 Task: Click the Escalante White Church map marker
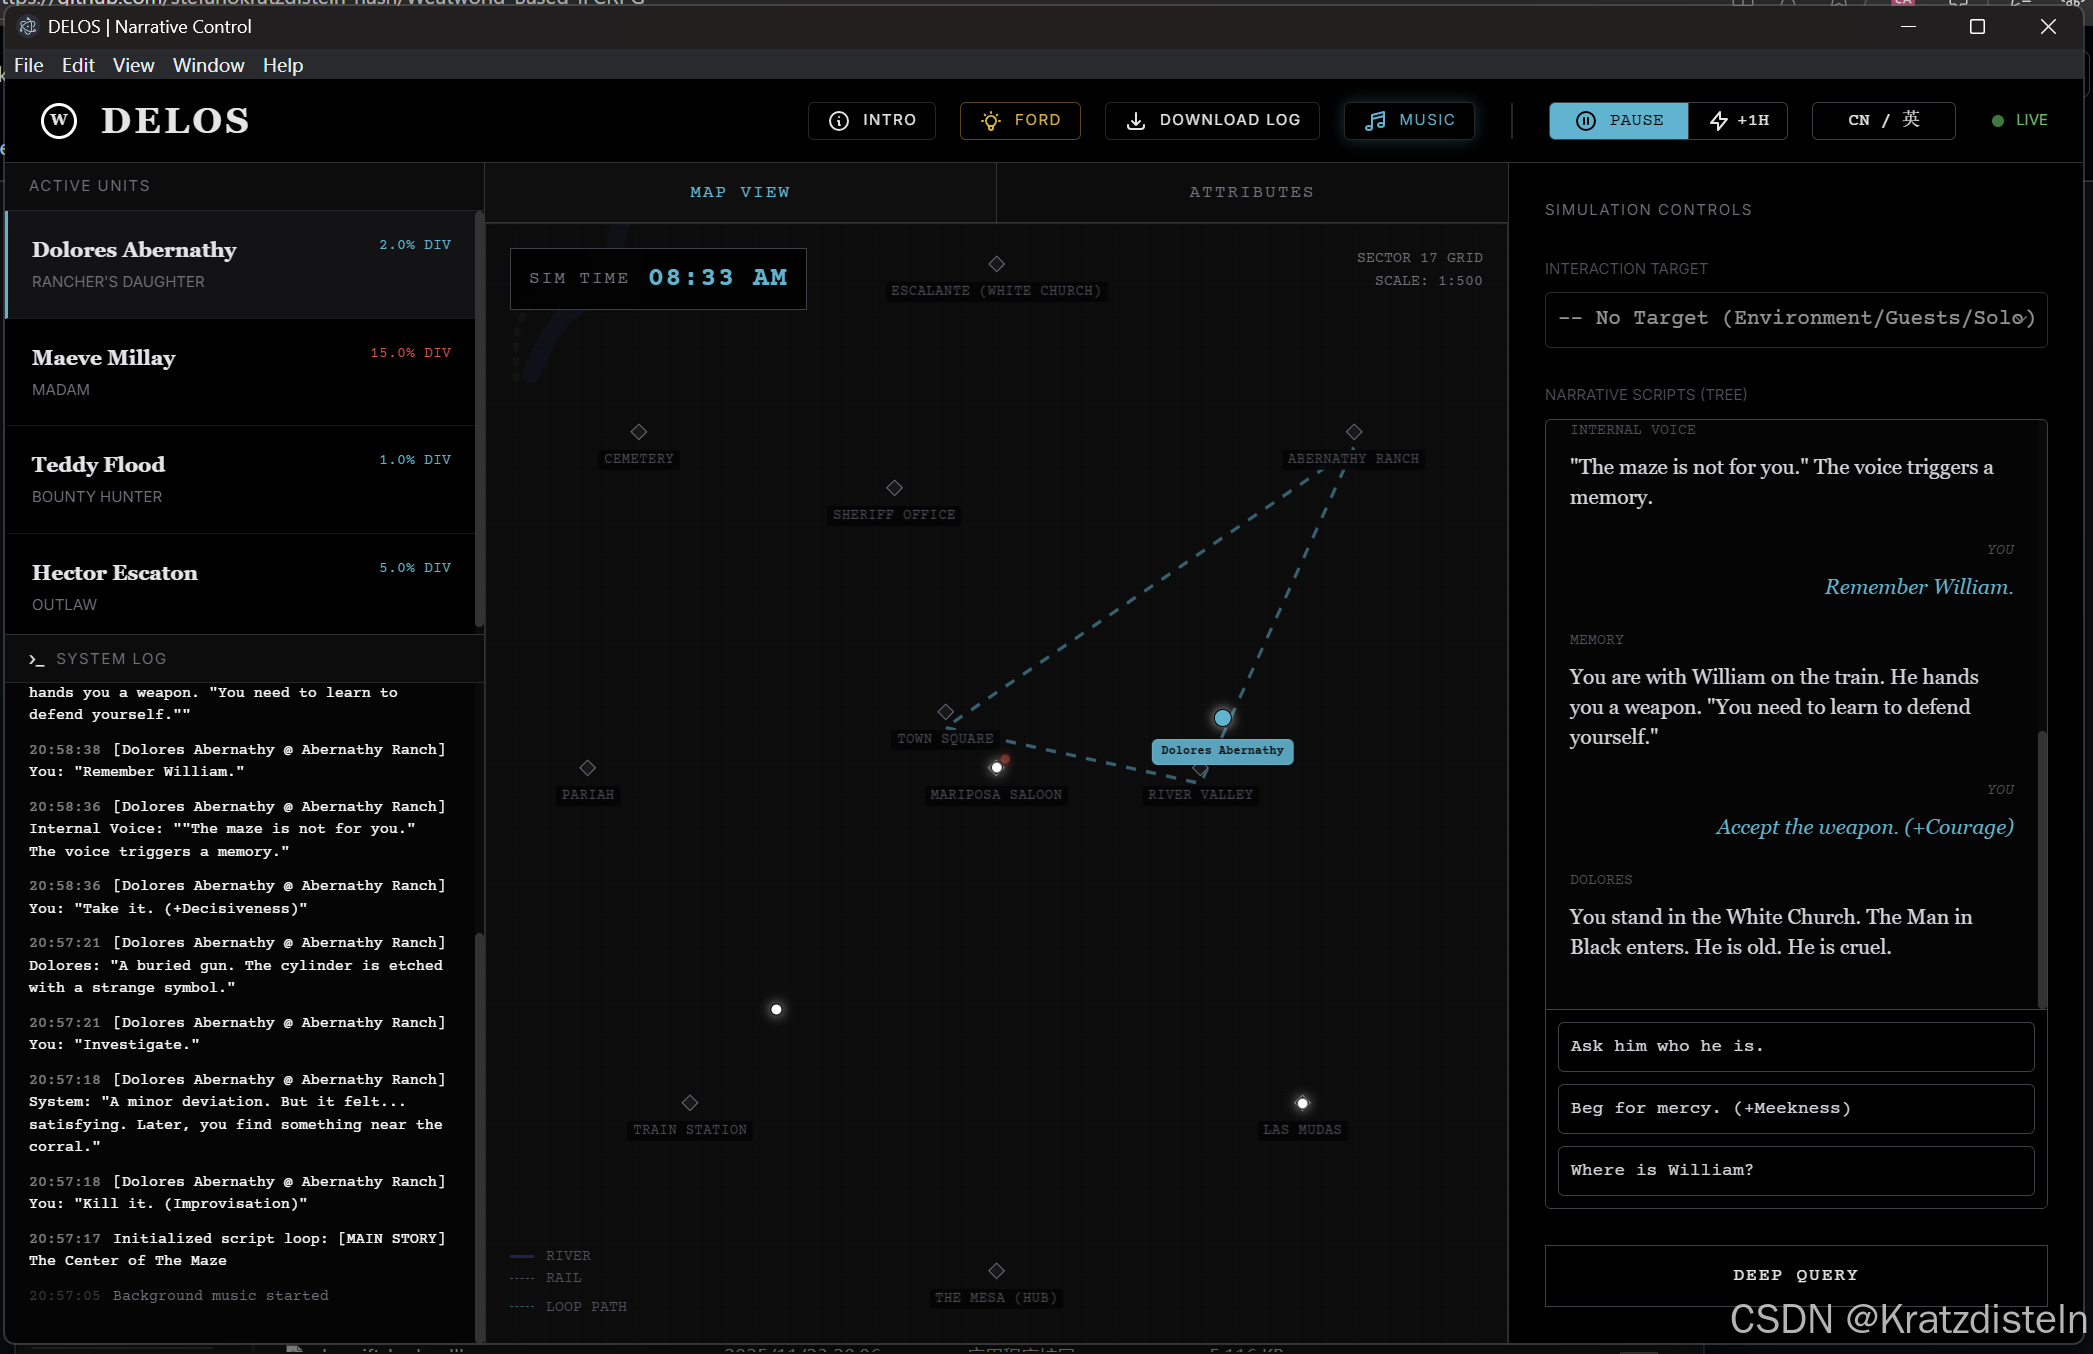[996, 264]
